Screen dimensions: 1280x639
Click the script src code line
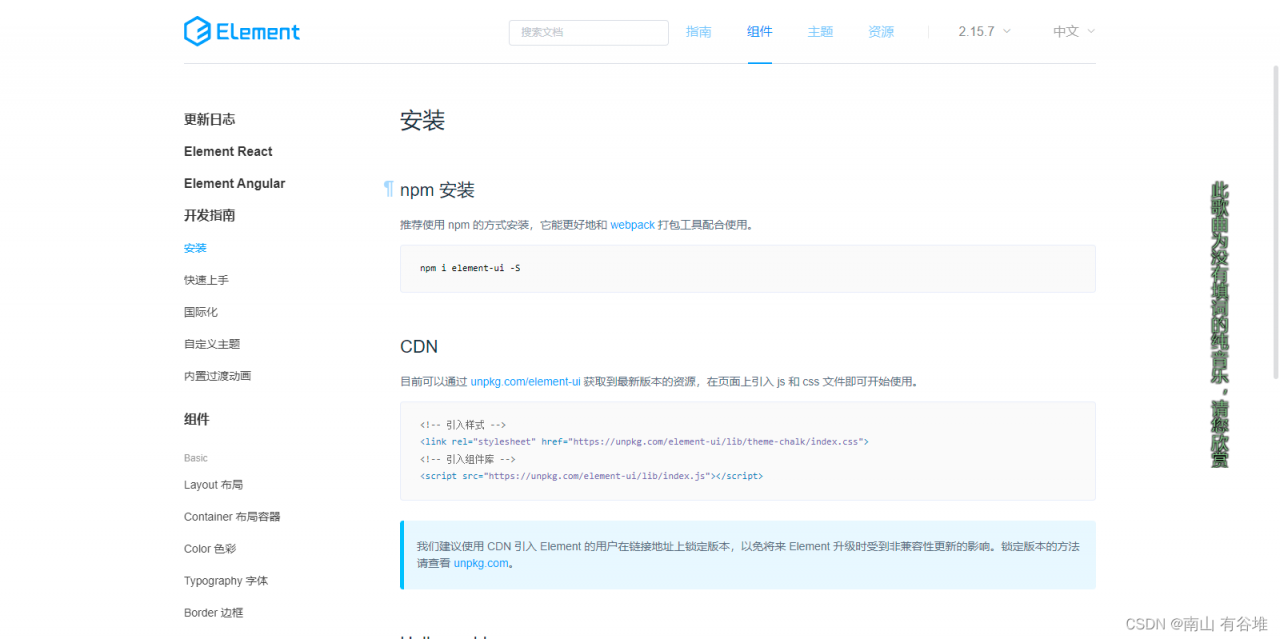click(x=591, y=476)
